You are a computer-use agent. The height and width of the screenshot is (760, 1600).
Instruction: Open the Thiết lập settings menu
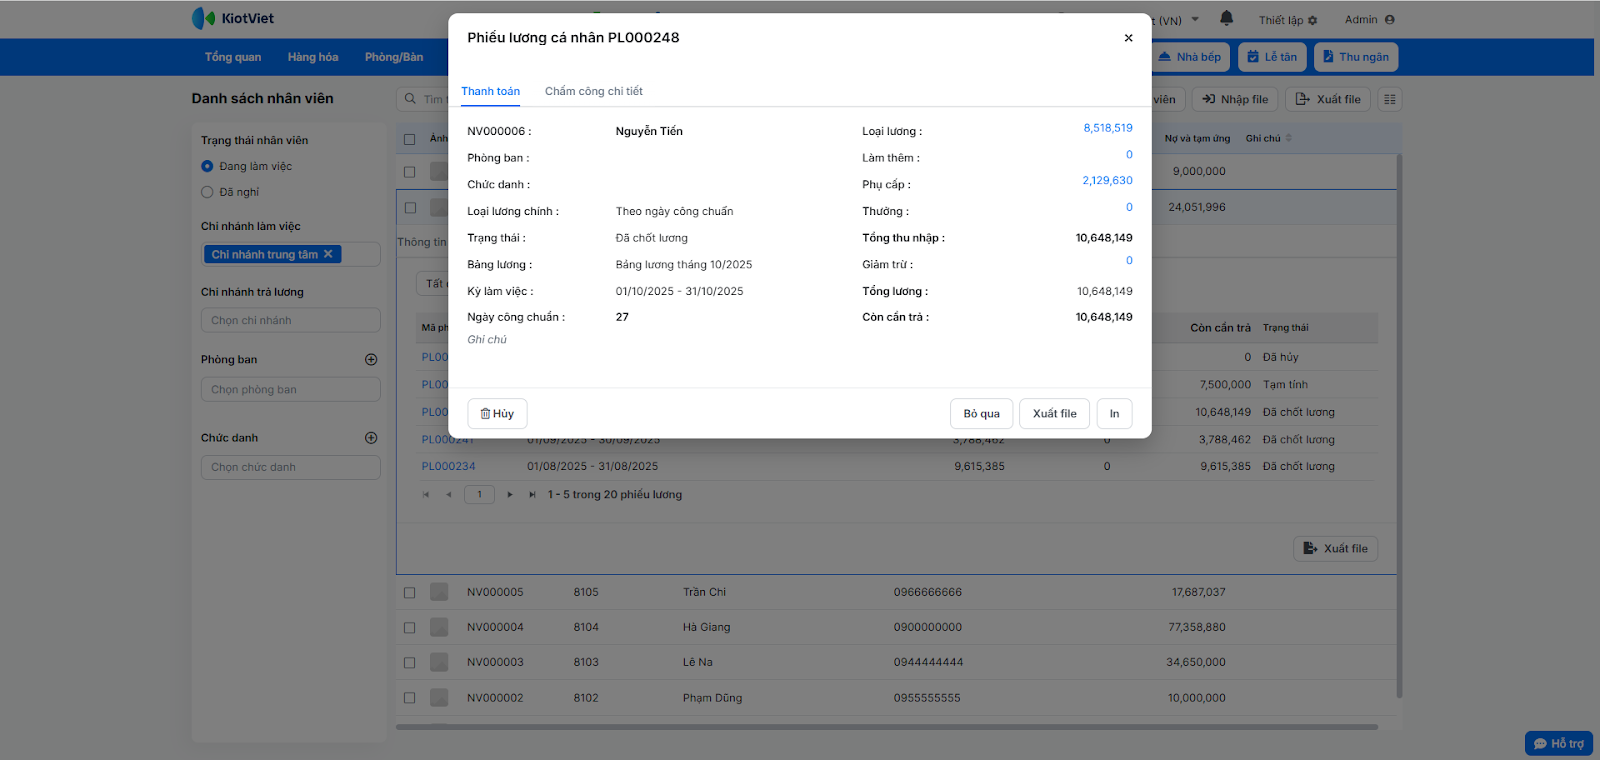point(1288,20)
